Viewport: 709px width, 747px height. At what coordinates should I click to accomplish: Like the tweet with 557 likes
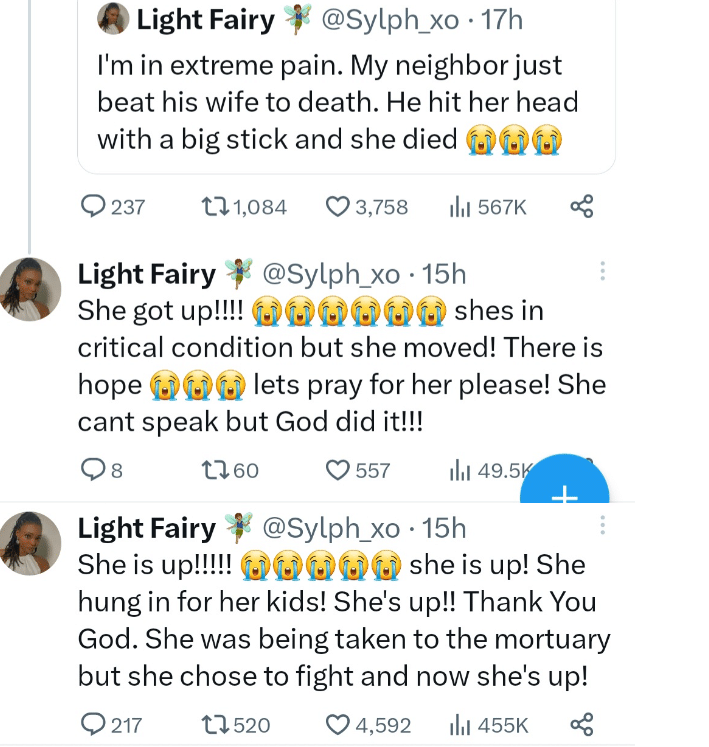coord(337,469)
